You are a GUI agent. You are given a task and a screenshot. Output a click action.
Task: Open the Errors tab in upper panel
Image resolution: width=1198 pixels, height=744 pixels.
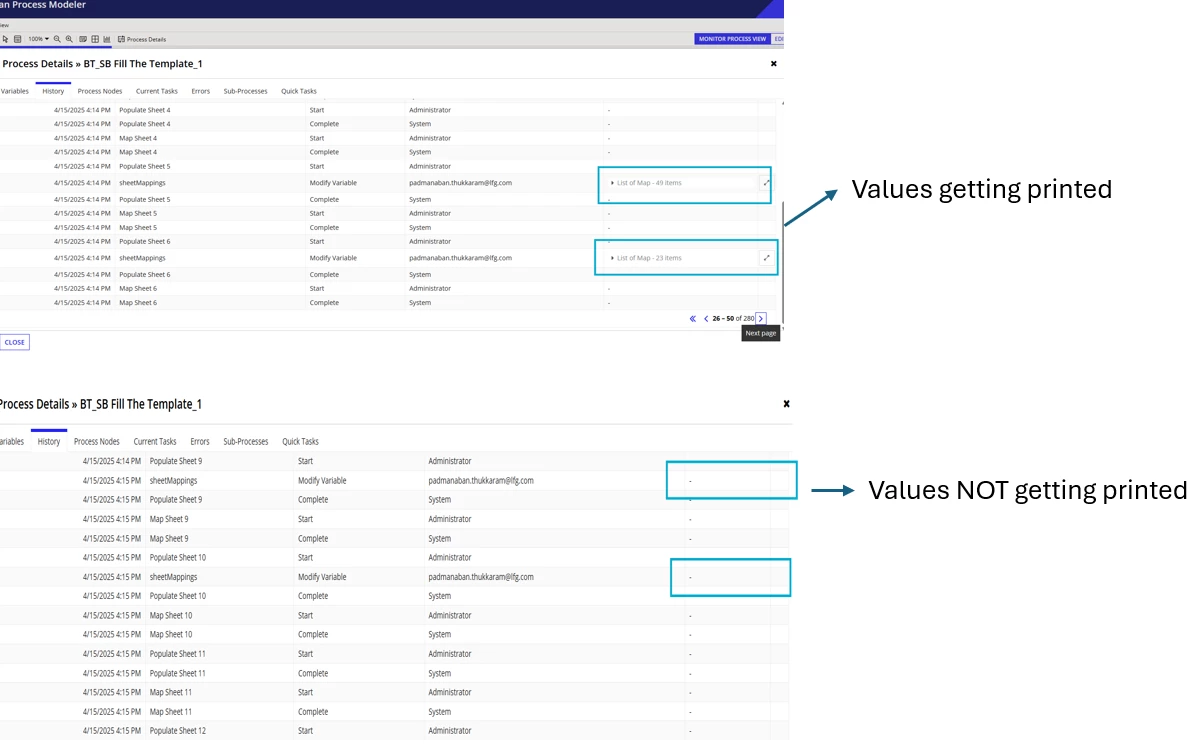[201, 91]
